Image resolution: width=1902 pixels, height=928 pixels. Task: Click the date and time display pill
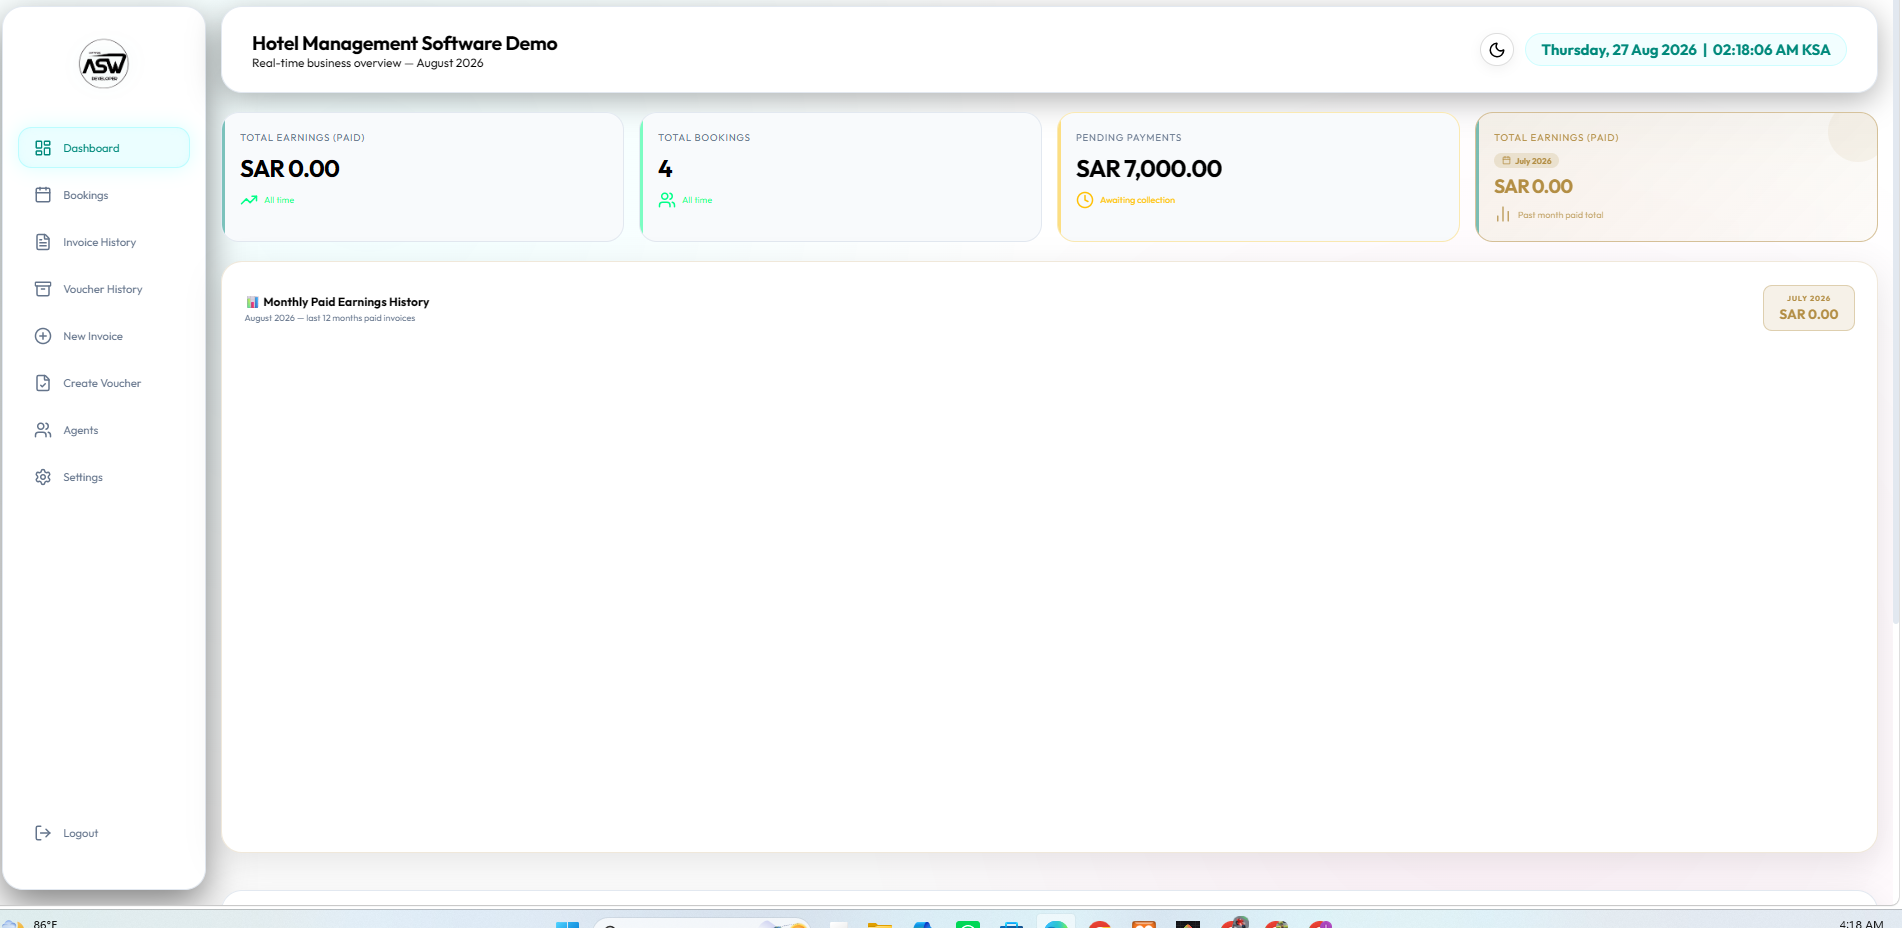tap(1686, 50)
